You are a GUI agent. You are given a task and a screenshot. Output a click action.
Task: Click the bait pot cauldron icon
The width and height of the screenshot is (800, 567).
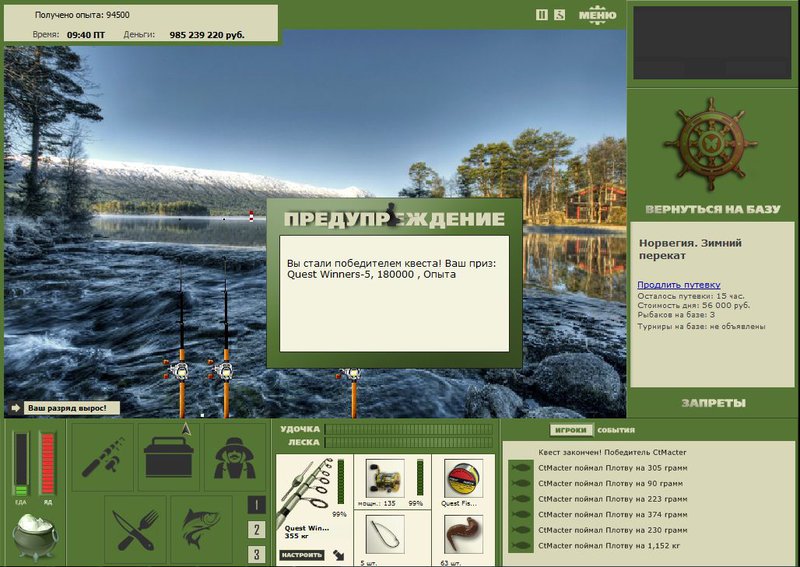[x=34, y=536]
